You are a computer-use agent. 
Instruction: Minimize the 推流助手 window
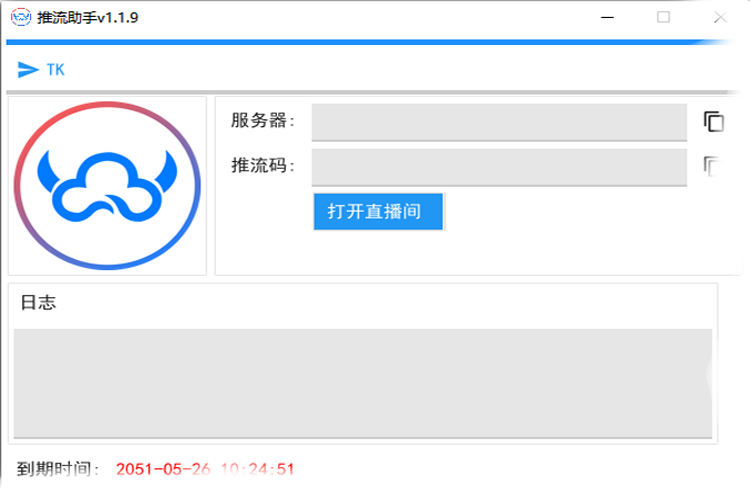pos(607,18)
